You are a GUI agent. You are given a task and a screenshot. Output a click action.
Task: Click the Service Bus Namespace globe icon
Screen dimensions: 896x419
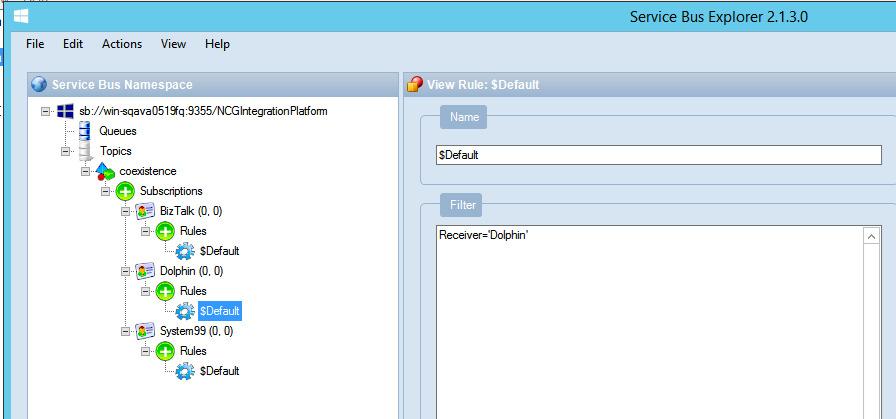pyautogui.click(x=39, y=85)
